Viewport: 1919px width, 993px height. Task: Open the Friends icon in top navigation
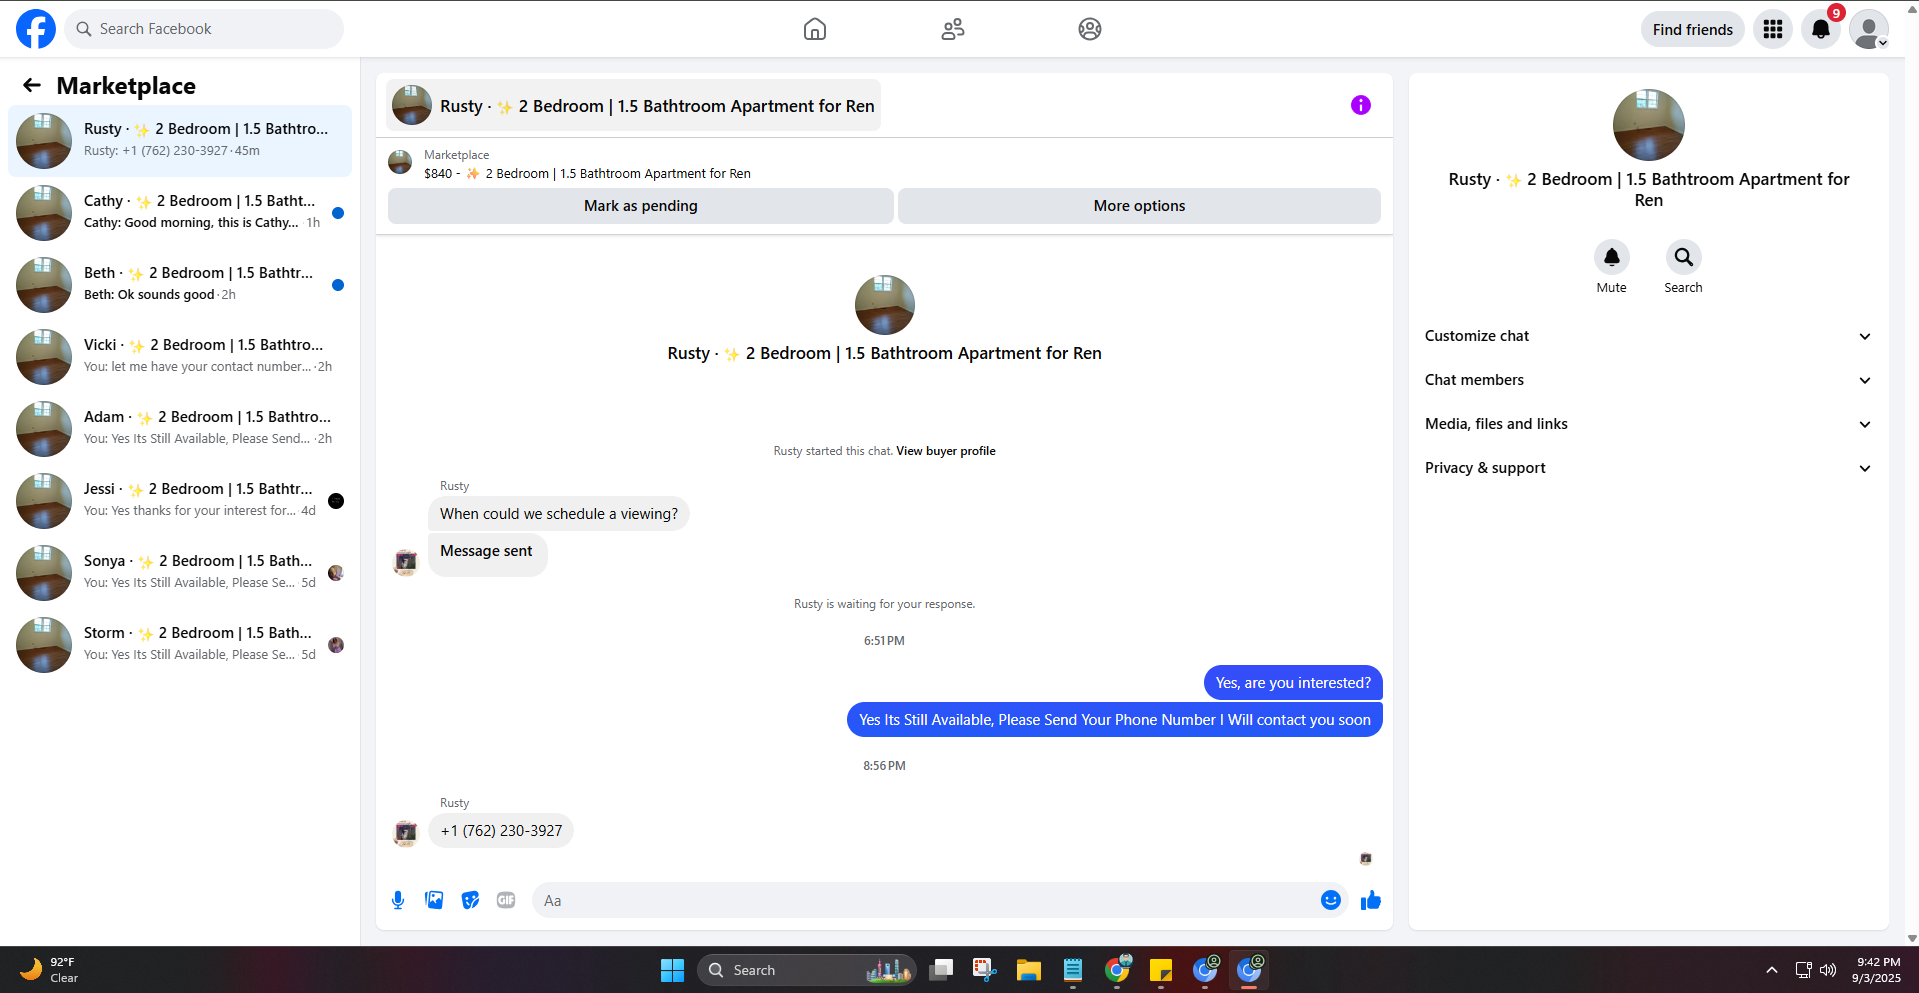pyautogui.click(x=953, y=29)
